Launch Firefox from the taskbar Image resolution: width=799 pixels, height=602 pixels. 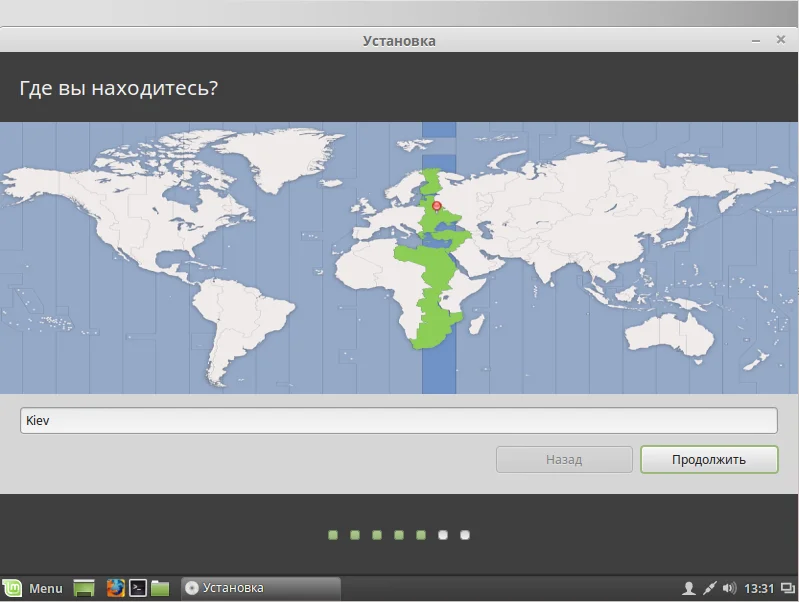[115, 588]
